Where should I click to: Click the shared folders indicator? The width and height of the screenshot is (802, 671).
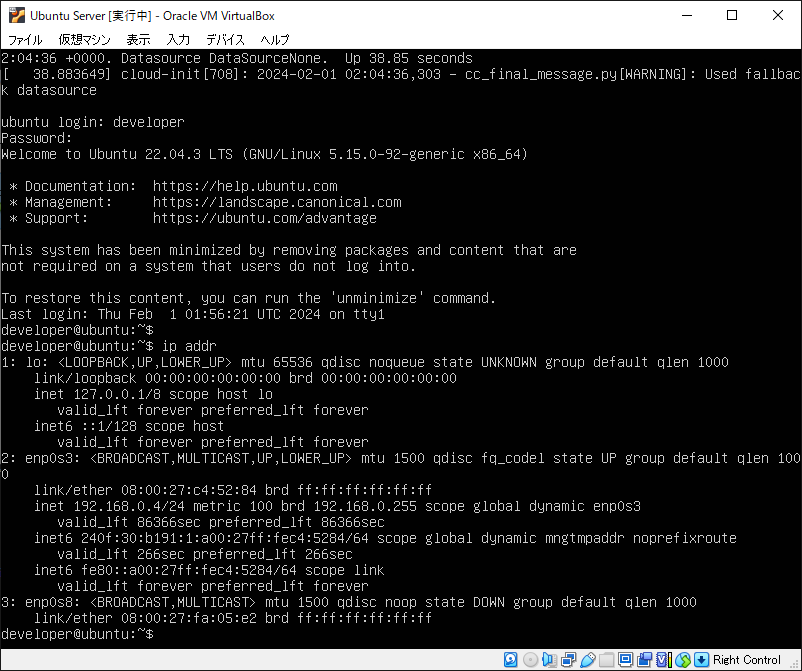607,660
